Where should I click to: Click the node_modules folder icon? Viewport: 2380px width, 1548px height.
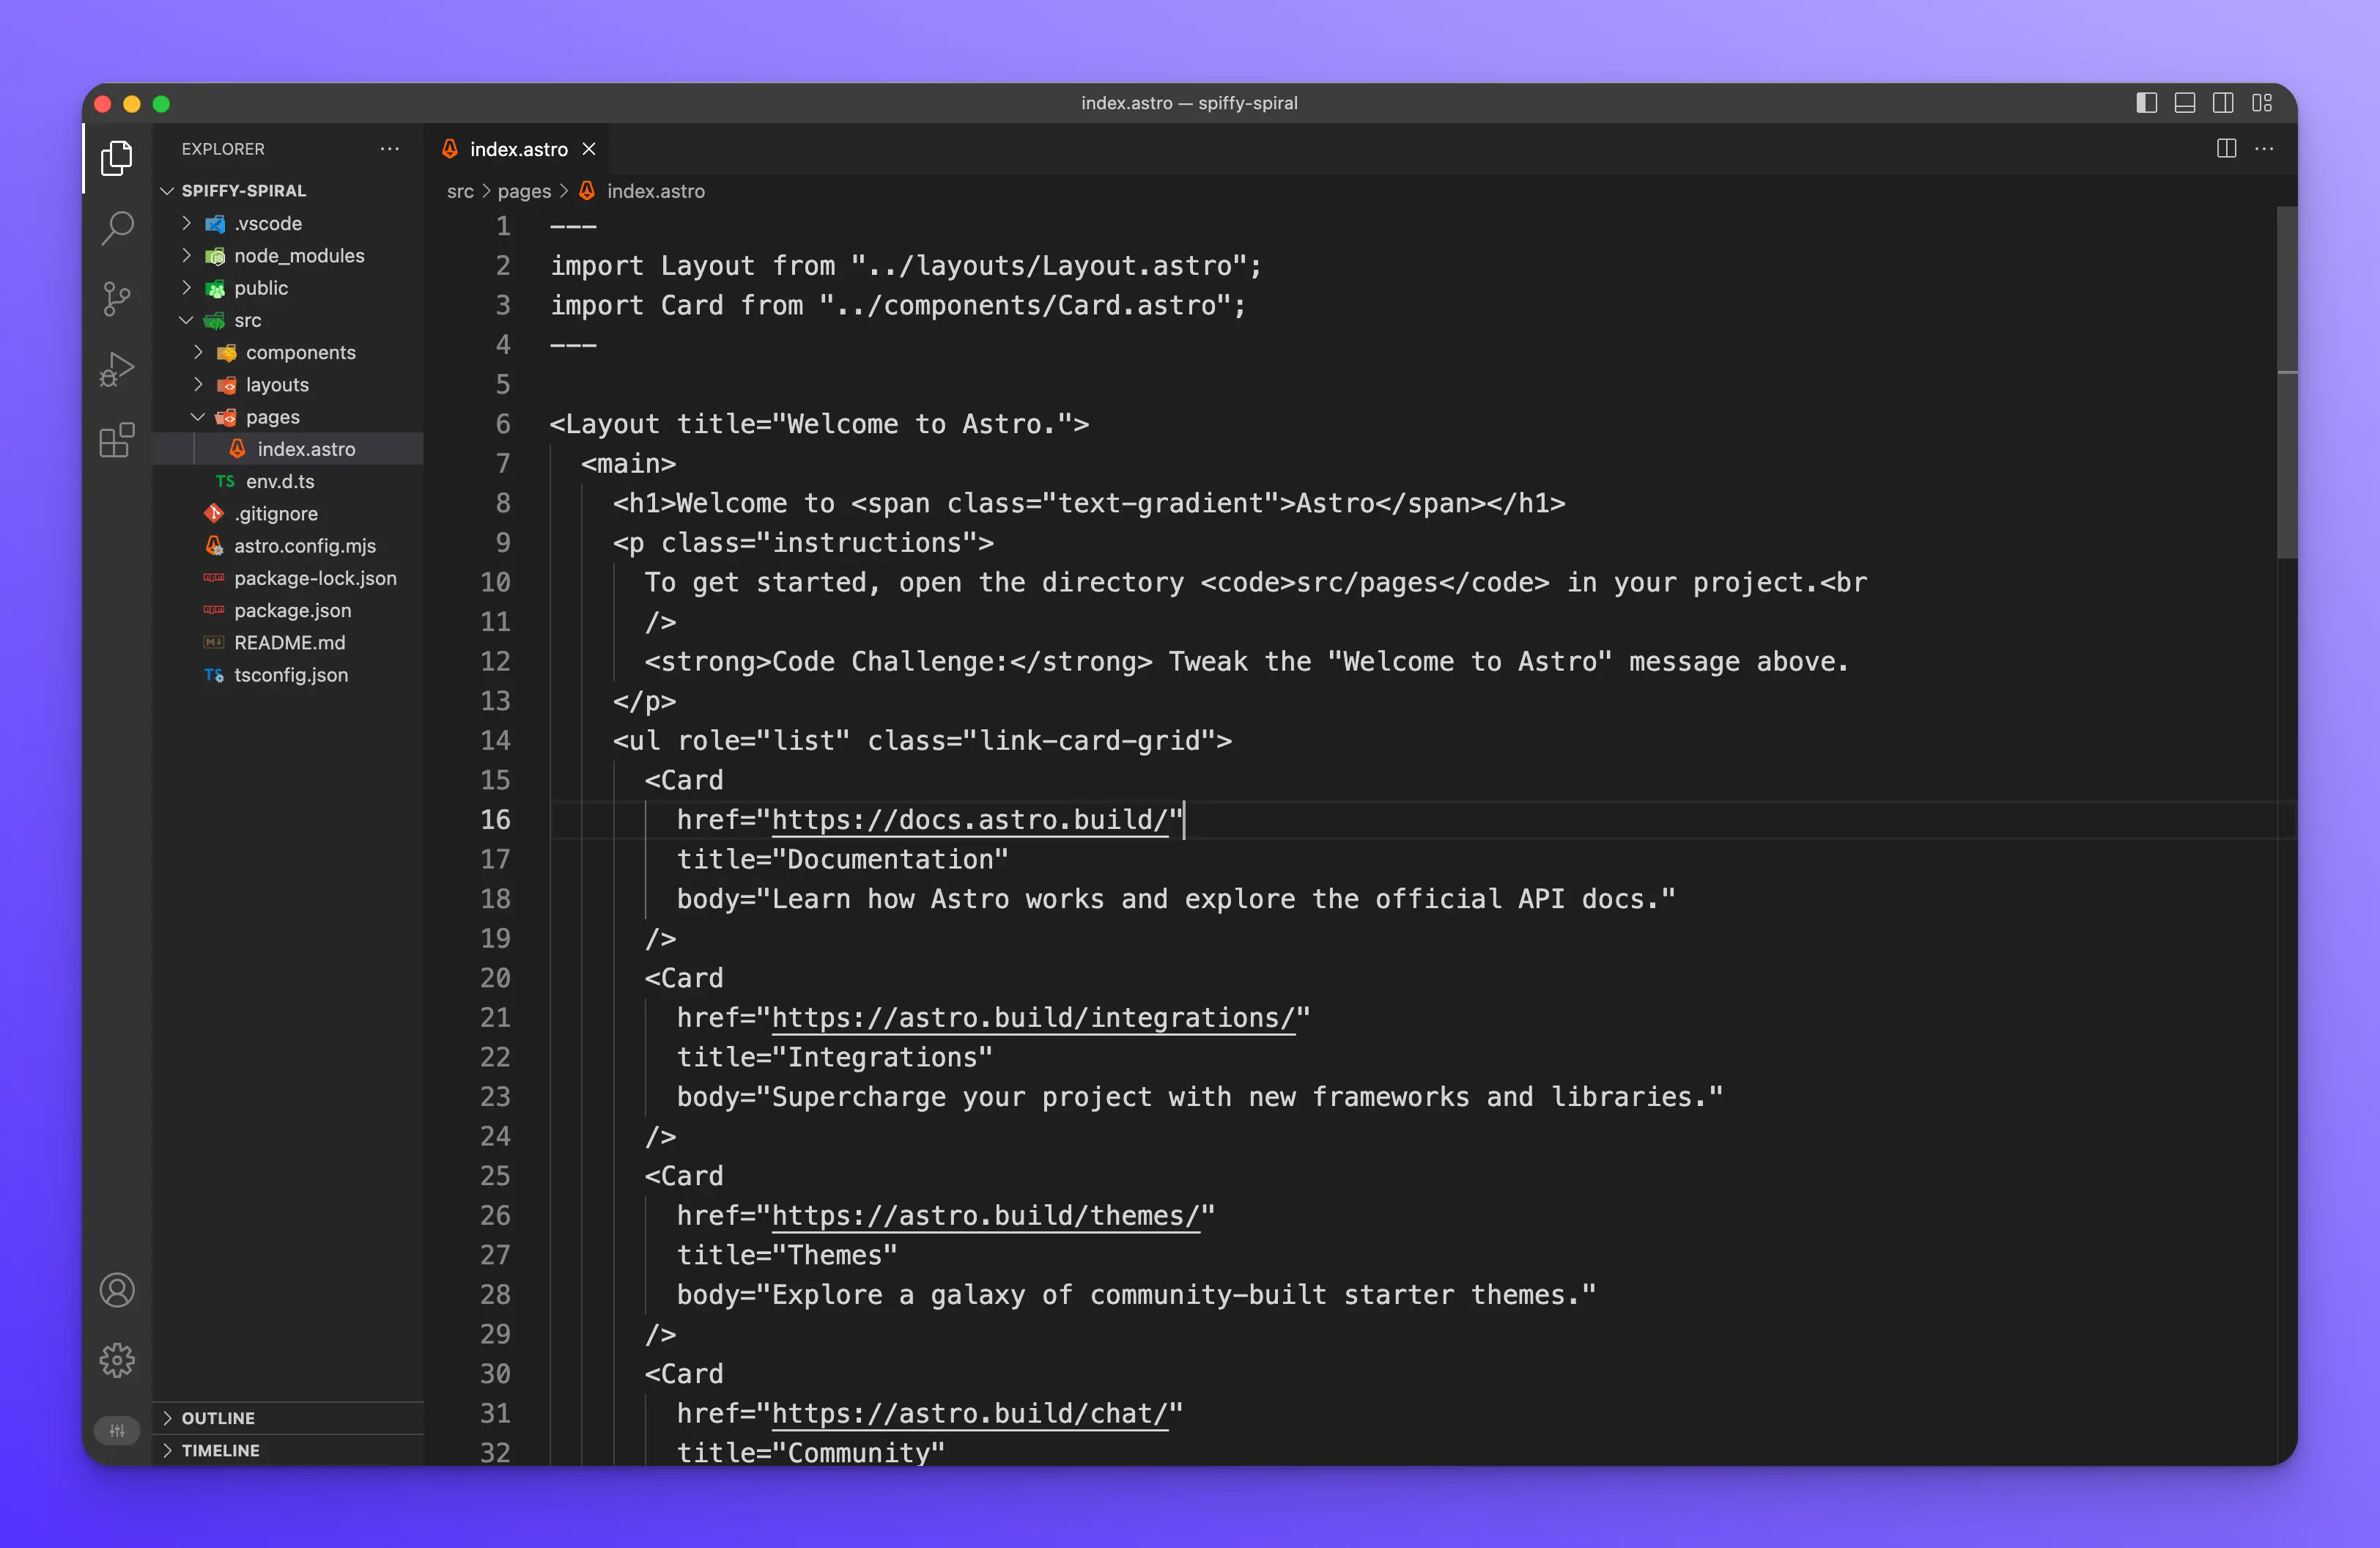pyautogui.click(x=215, y=256)
